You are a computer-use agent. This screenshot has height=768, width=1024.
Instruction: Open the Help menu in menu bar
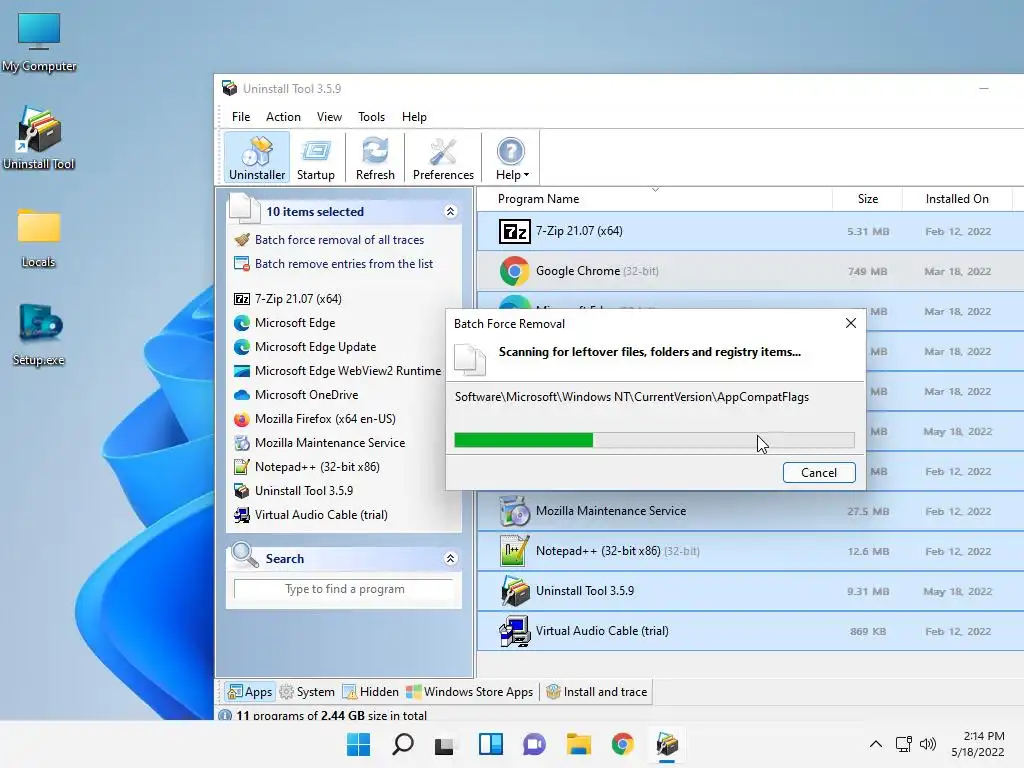point(414,117)
